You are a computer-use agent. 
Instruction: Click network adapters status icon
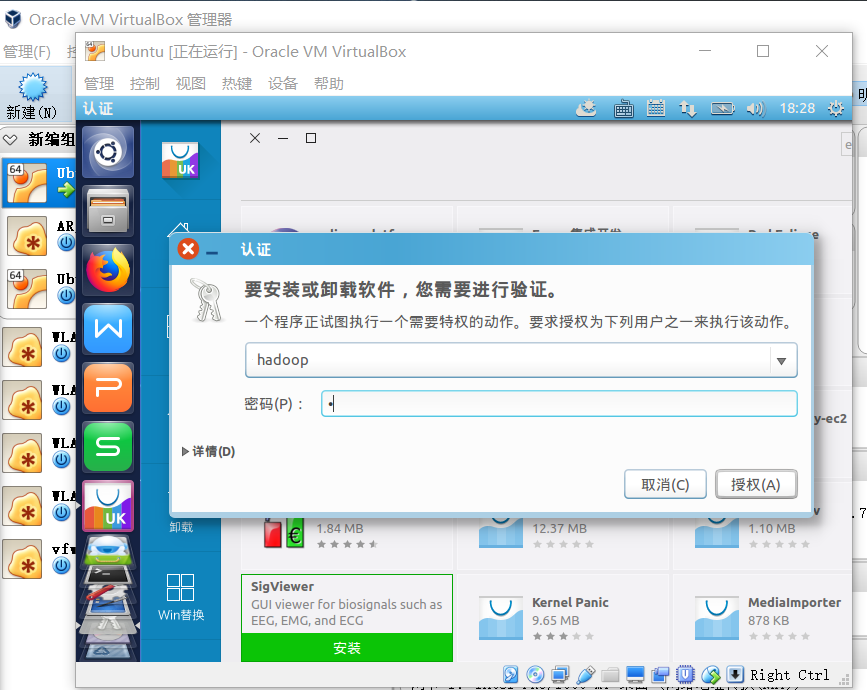(560, 675)
